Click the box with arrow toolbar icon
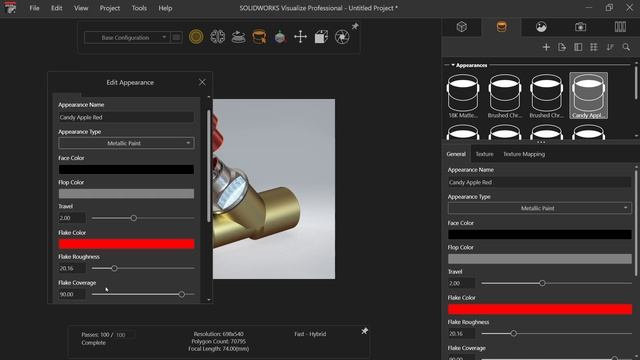Viewport: 640px width, 360px height. pos(321,37)
